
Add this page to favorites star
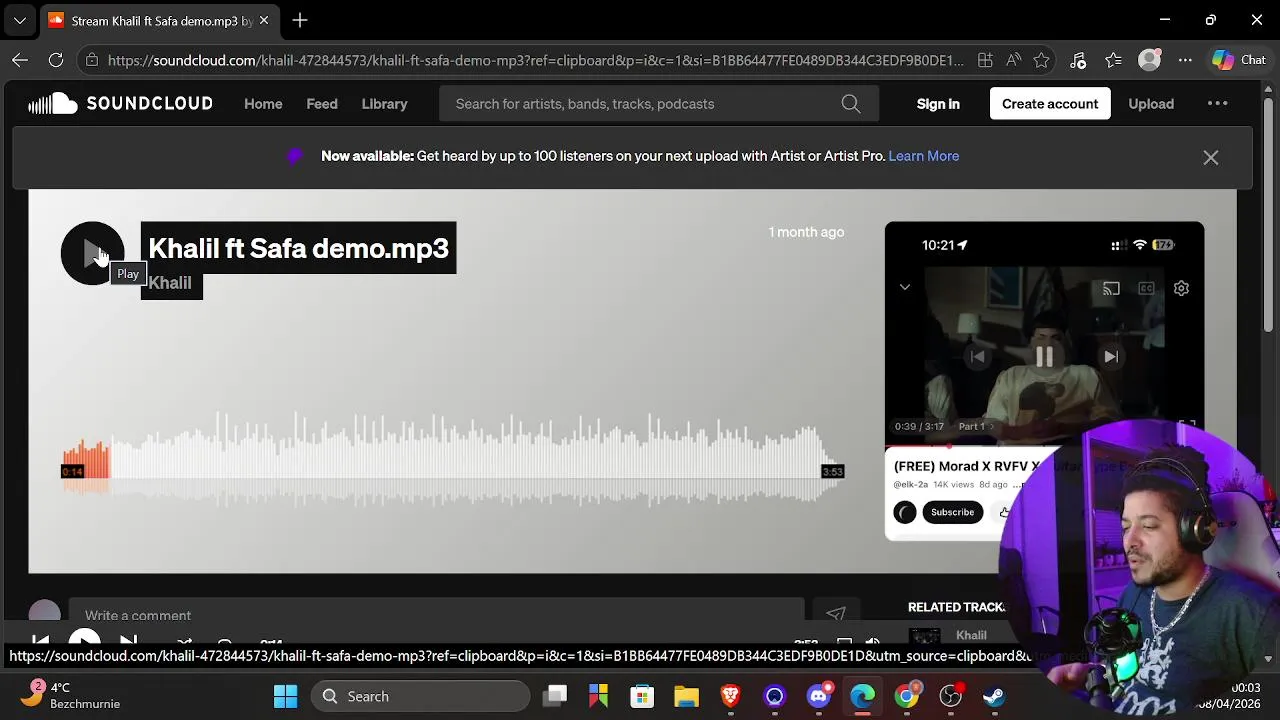1041,60
